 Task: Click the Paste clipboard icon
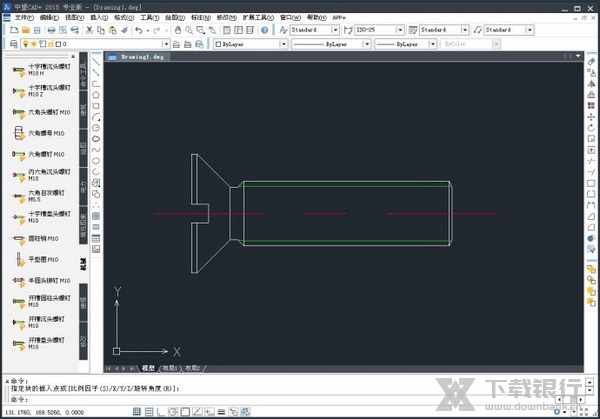(112, 30)
